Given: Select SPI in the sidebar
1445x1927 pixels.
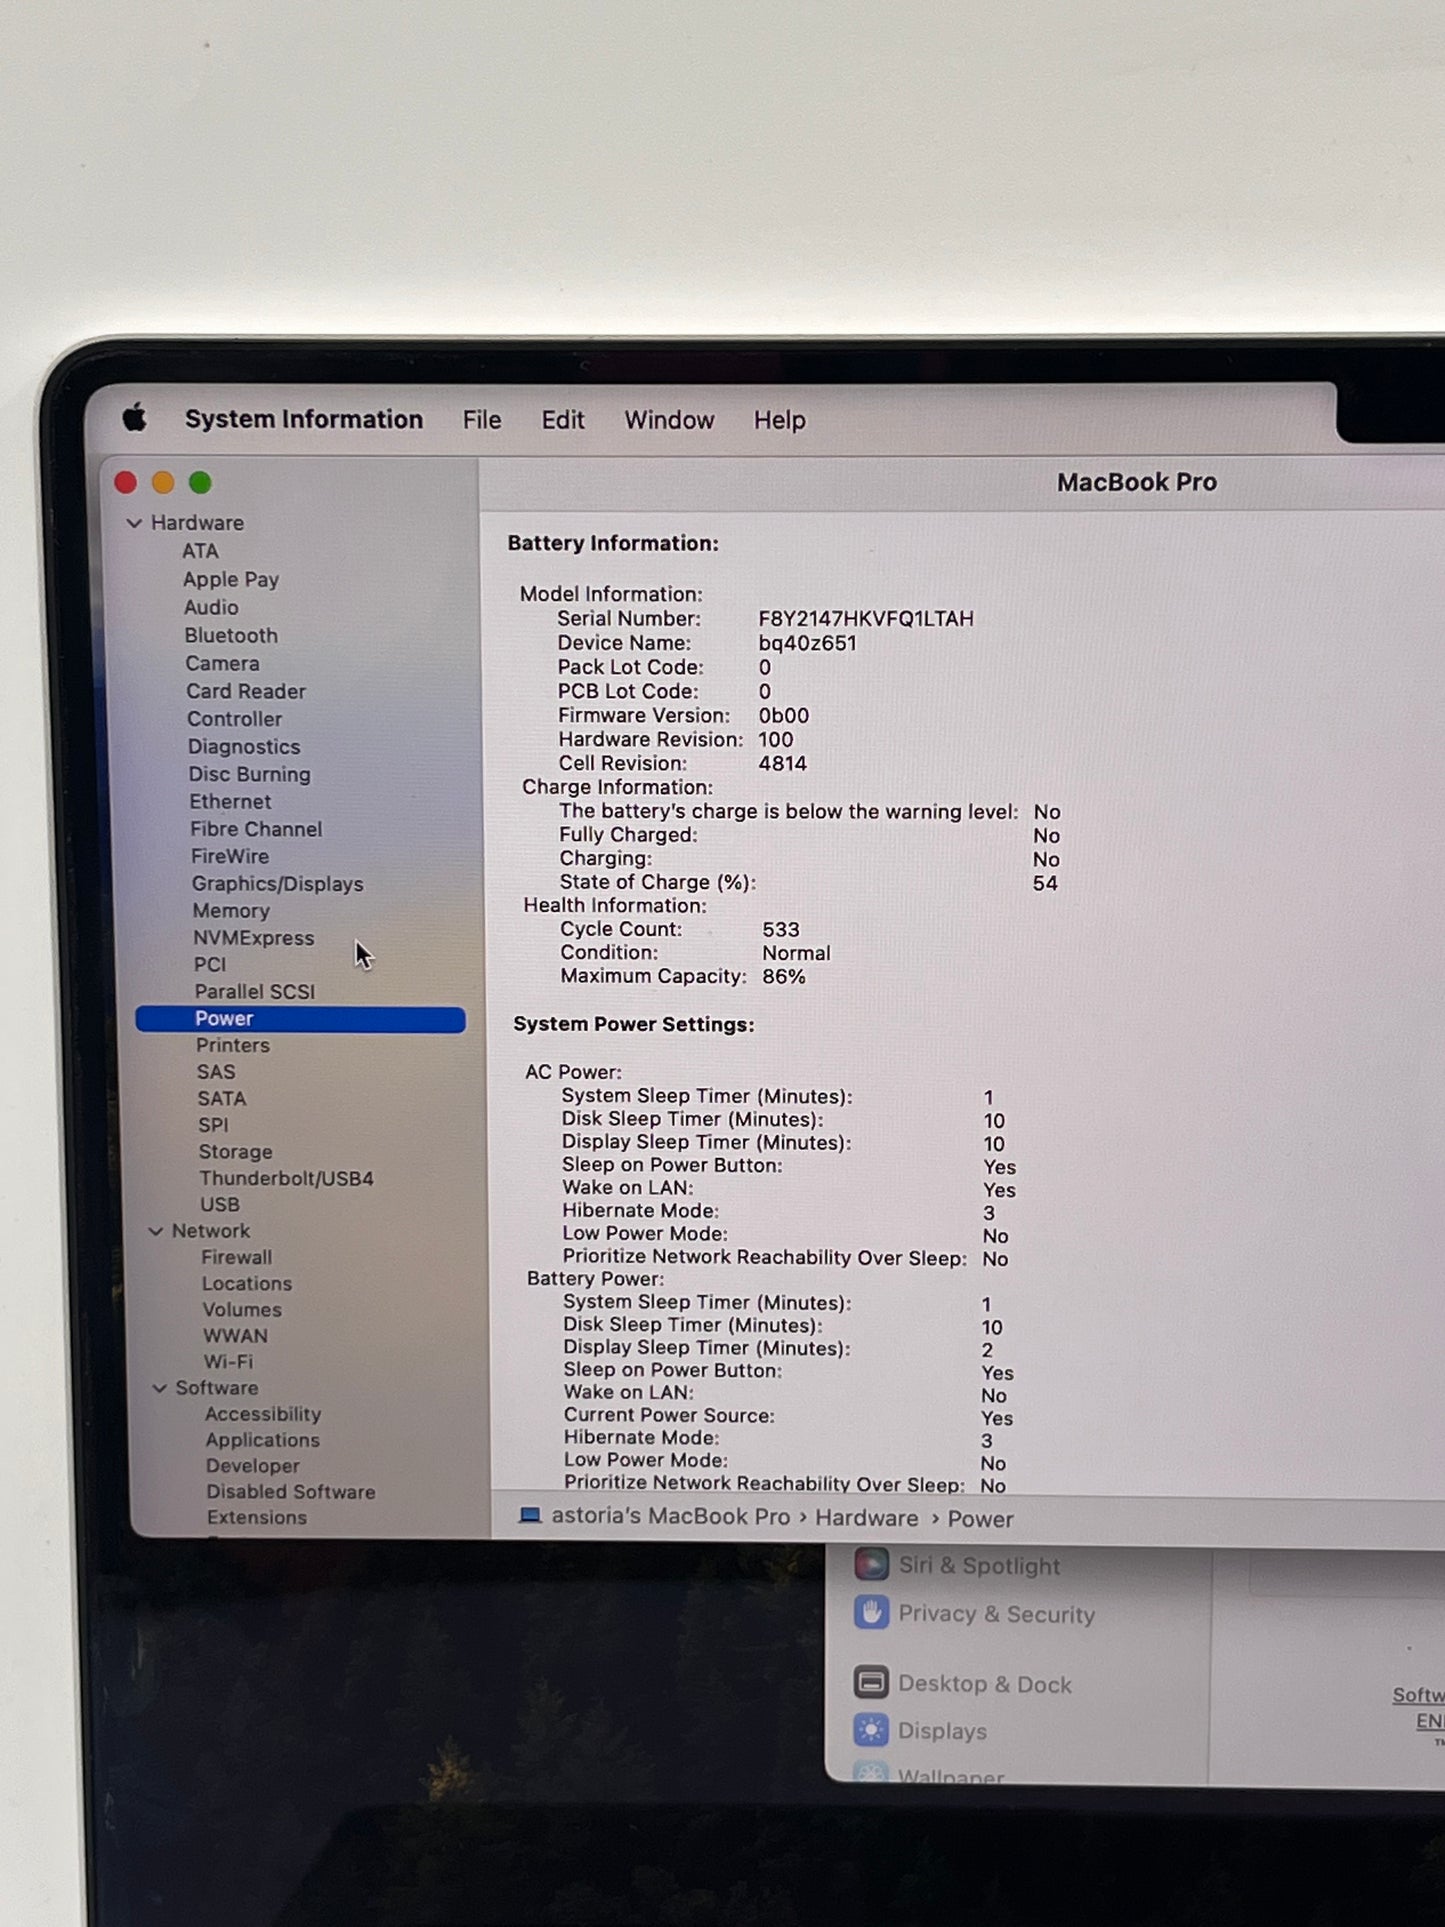Looking at the screenshot, I should point(213,1125).
